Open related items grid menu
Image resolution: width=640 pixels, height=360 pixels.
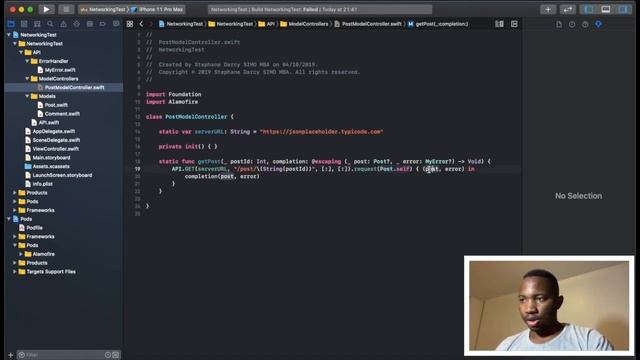130,24
